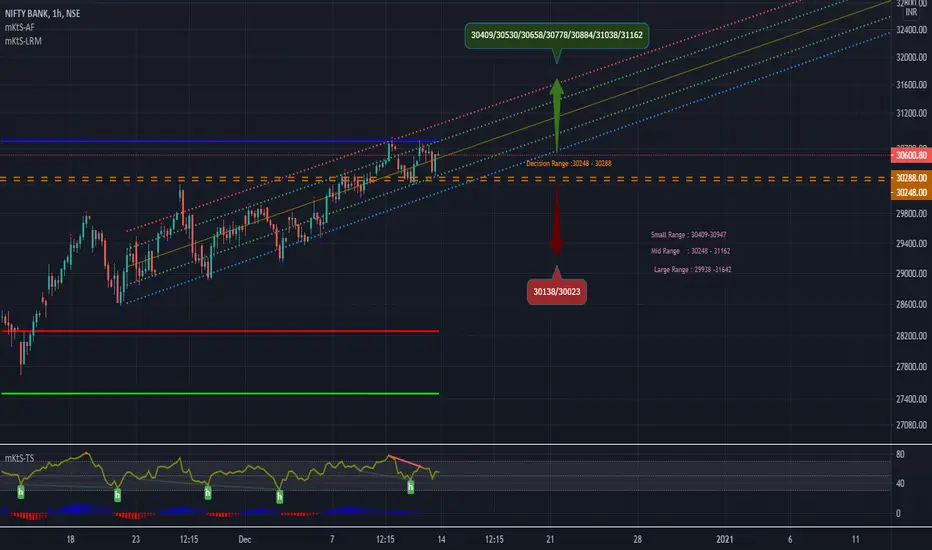Select the blue horizontal resistance line
932x550 pixels.
220,141
